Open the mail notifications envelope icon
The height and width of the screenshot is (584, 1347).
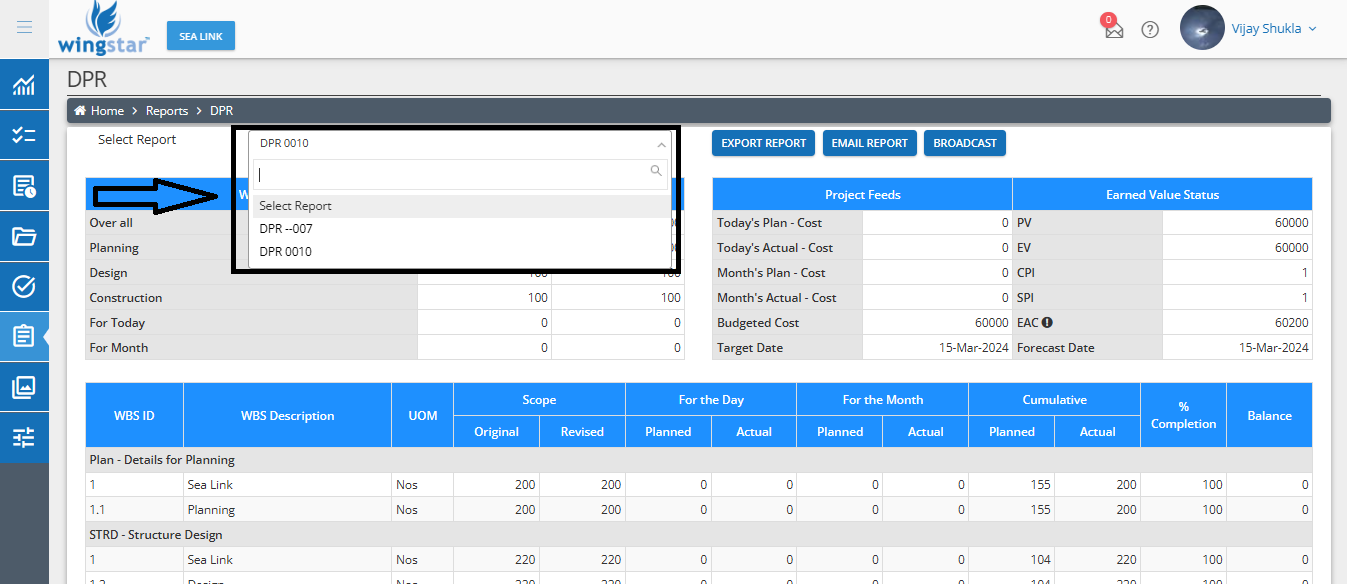pos(1114,30)
